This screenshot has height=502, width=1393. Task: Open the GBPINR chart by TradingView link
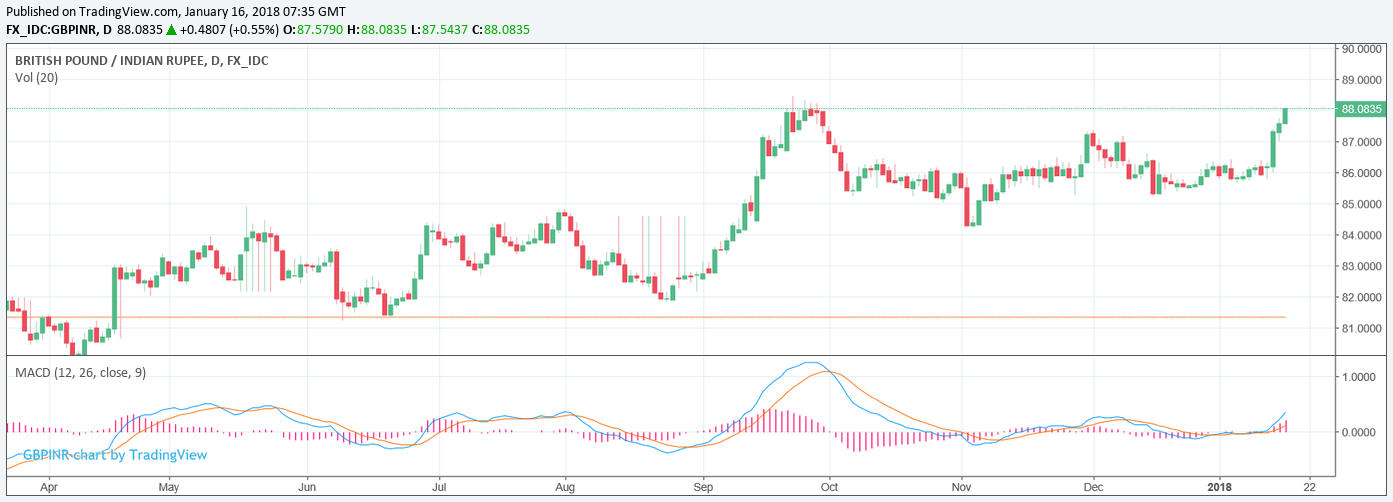click(x=115, y=455)
